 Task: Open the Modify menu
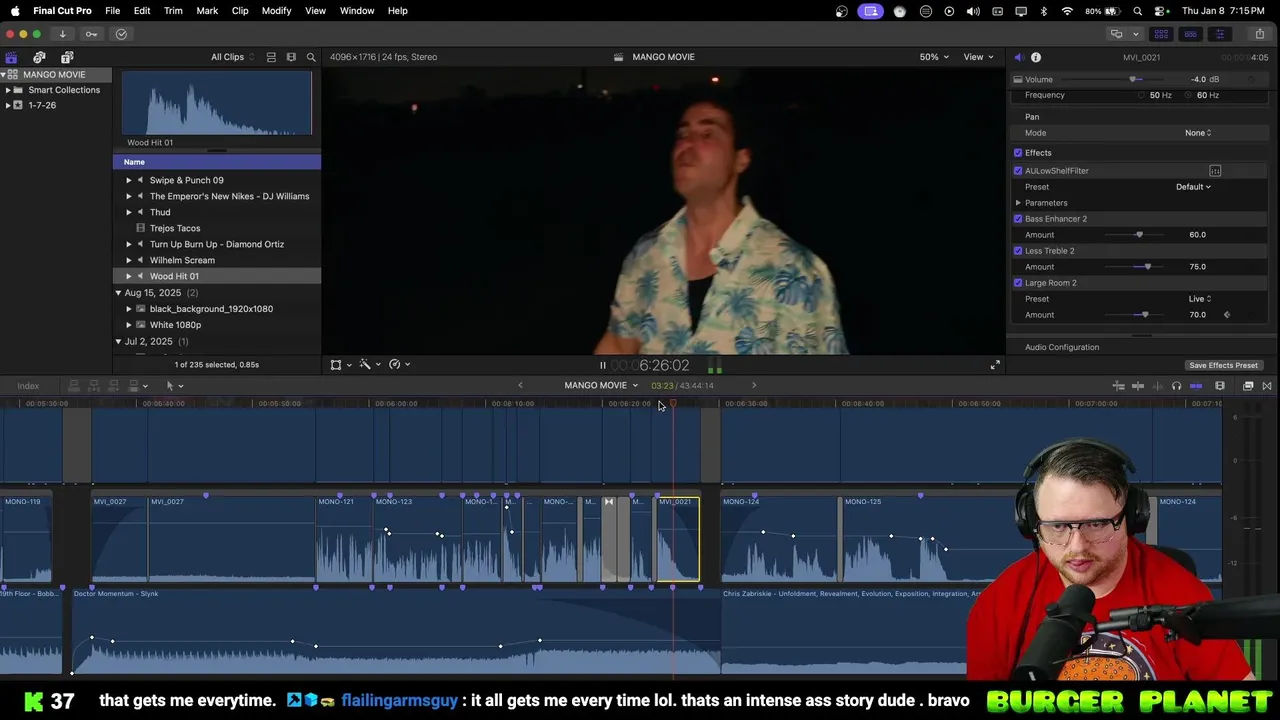(x=276, y=11)
